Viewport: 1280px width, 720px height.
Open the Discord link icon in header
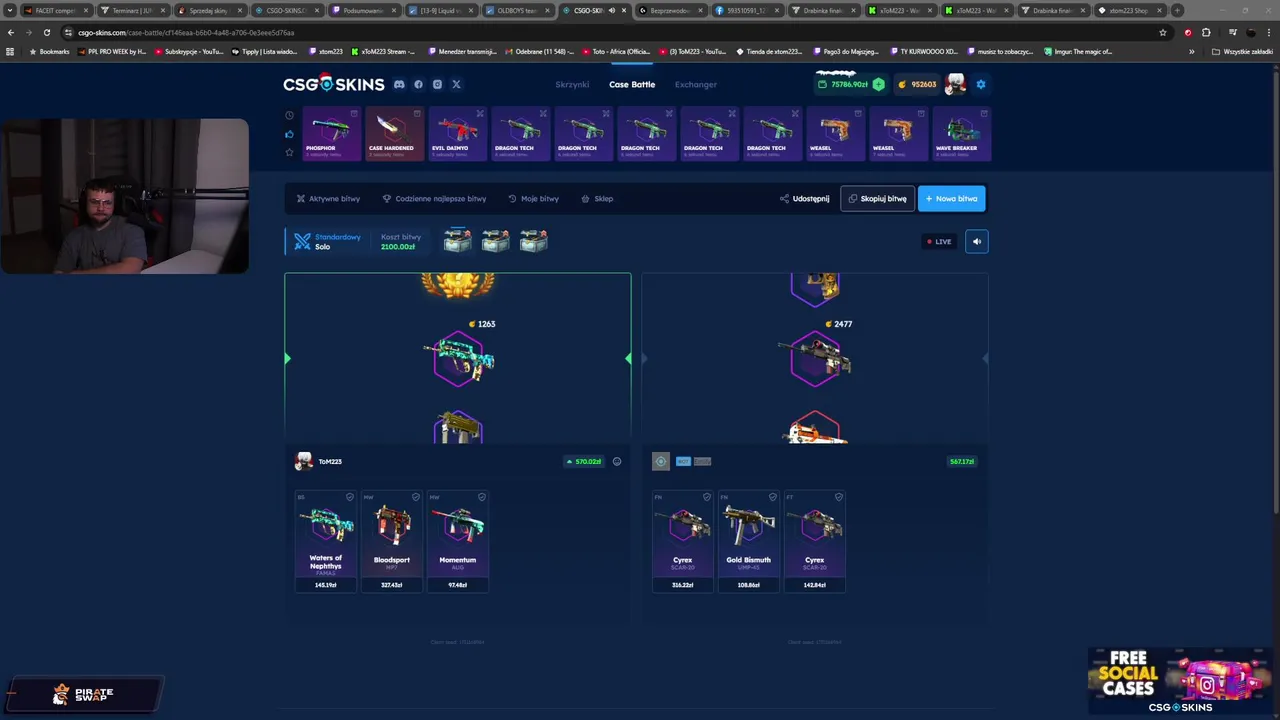[399, 85]
